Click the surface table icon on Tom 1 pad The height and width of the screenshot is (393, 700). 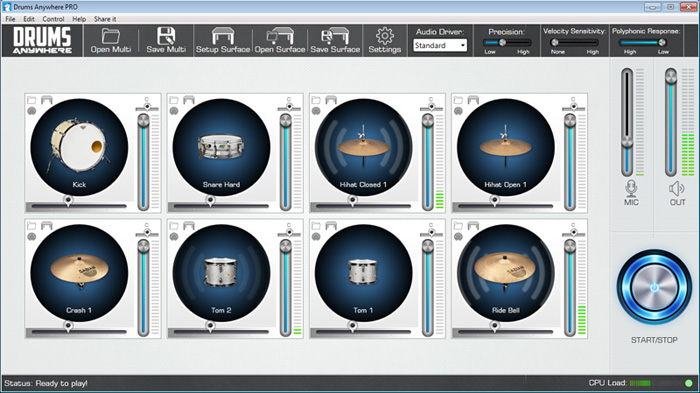click(331, 226)
